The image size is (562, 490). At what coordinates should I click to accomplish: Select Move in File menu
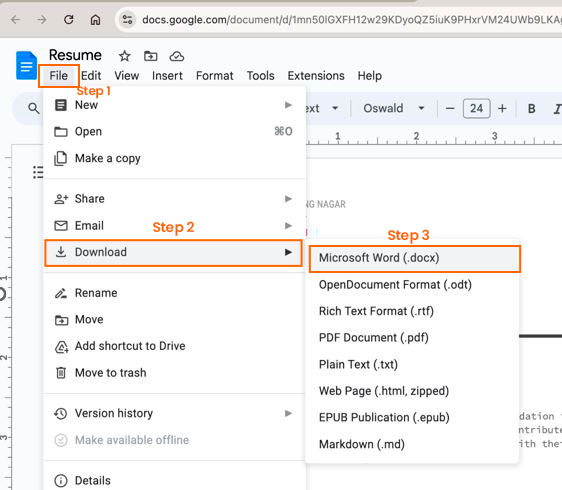[174, 319]
